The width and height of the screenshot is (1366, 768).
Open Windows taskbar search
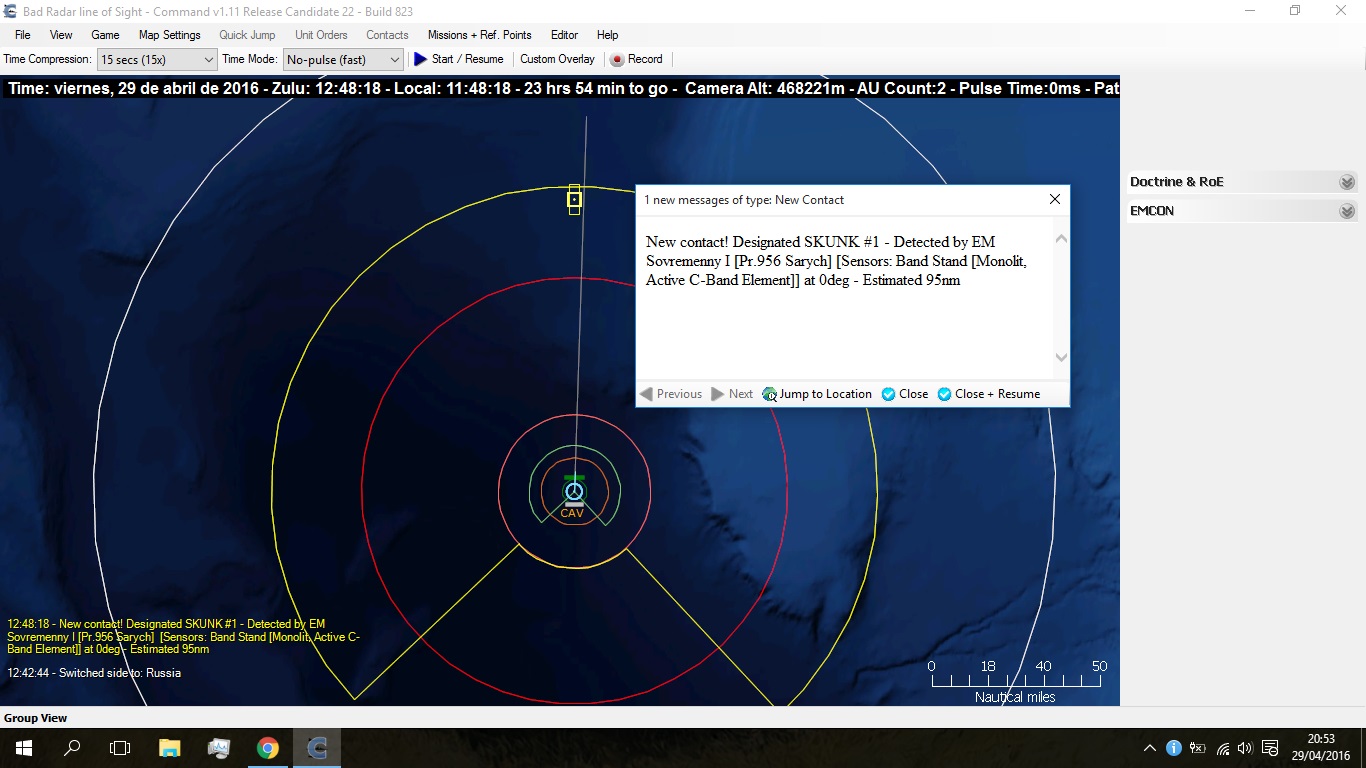(x=72, y=748)
